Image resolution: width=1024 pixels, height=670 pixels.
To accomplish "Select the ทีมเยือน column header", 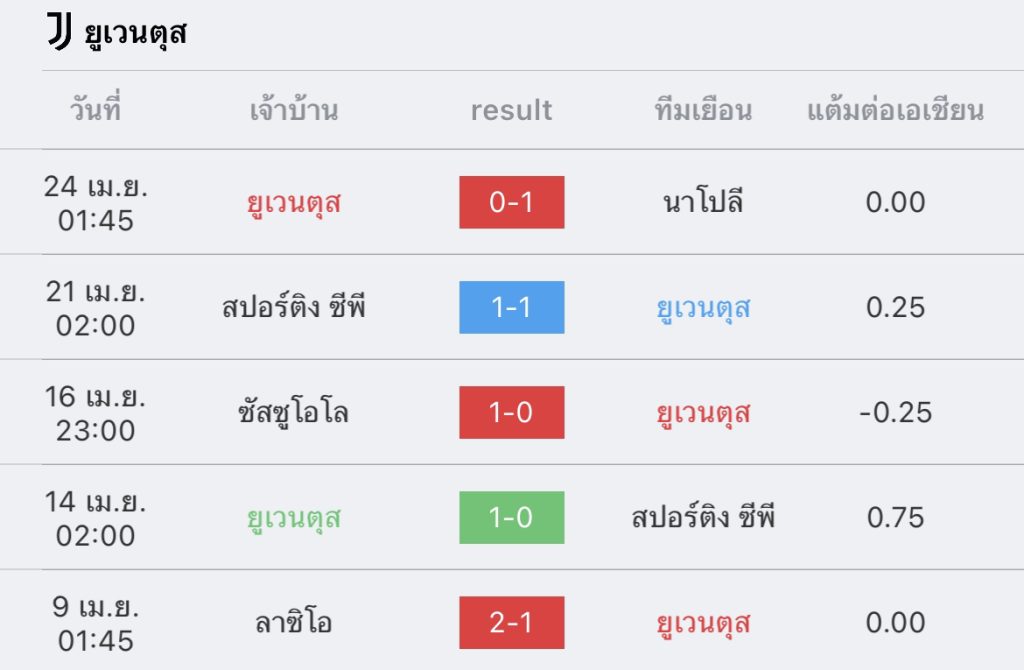I will click(703, 109).
